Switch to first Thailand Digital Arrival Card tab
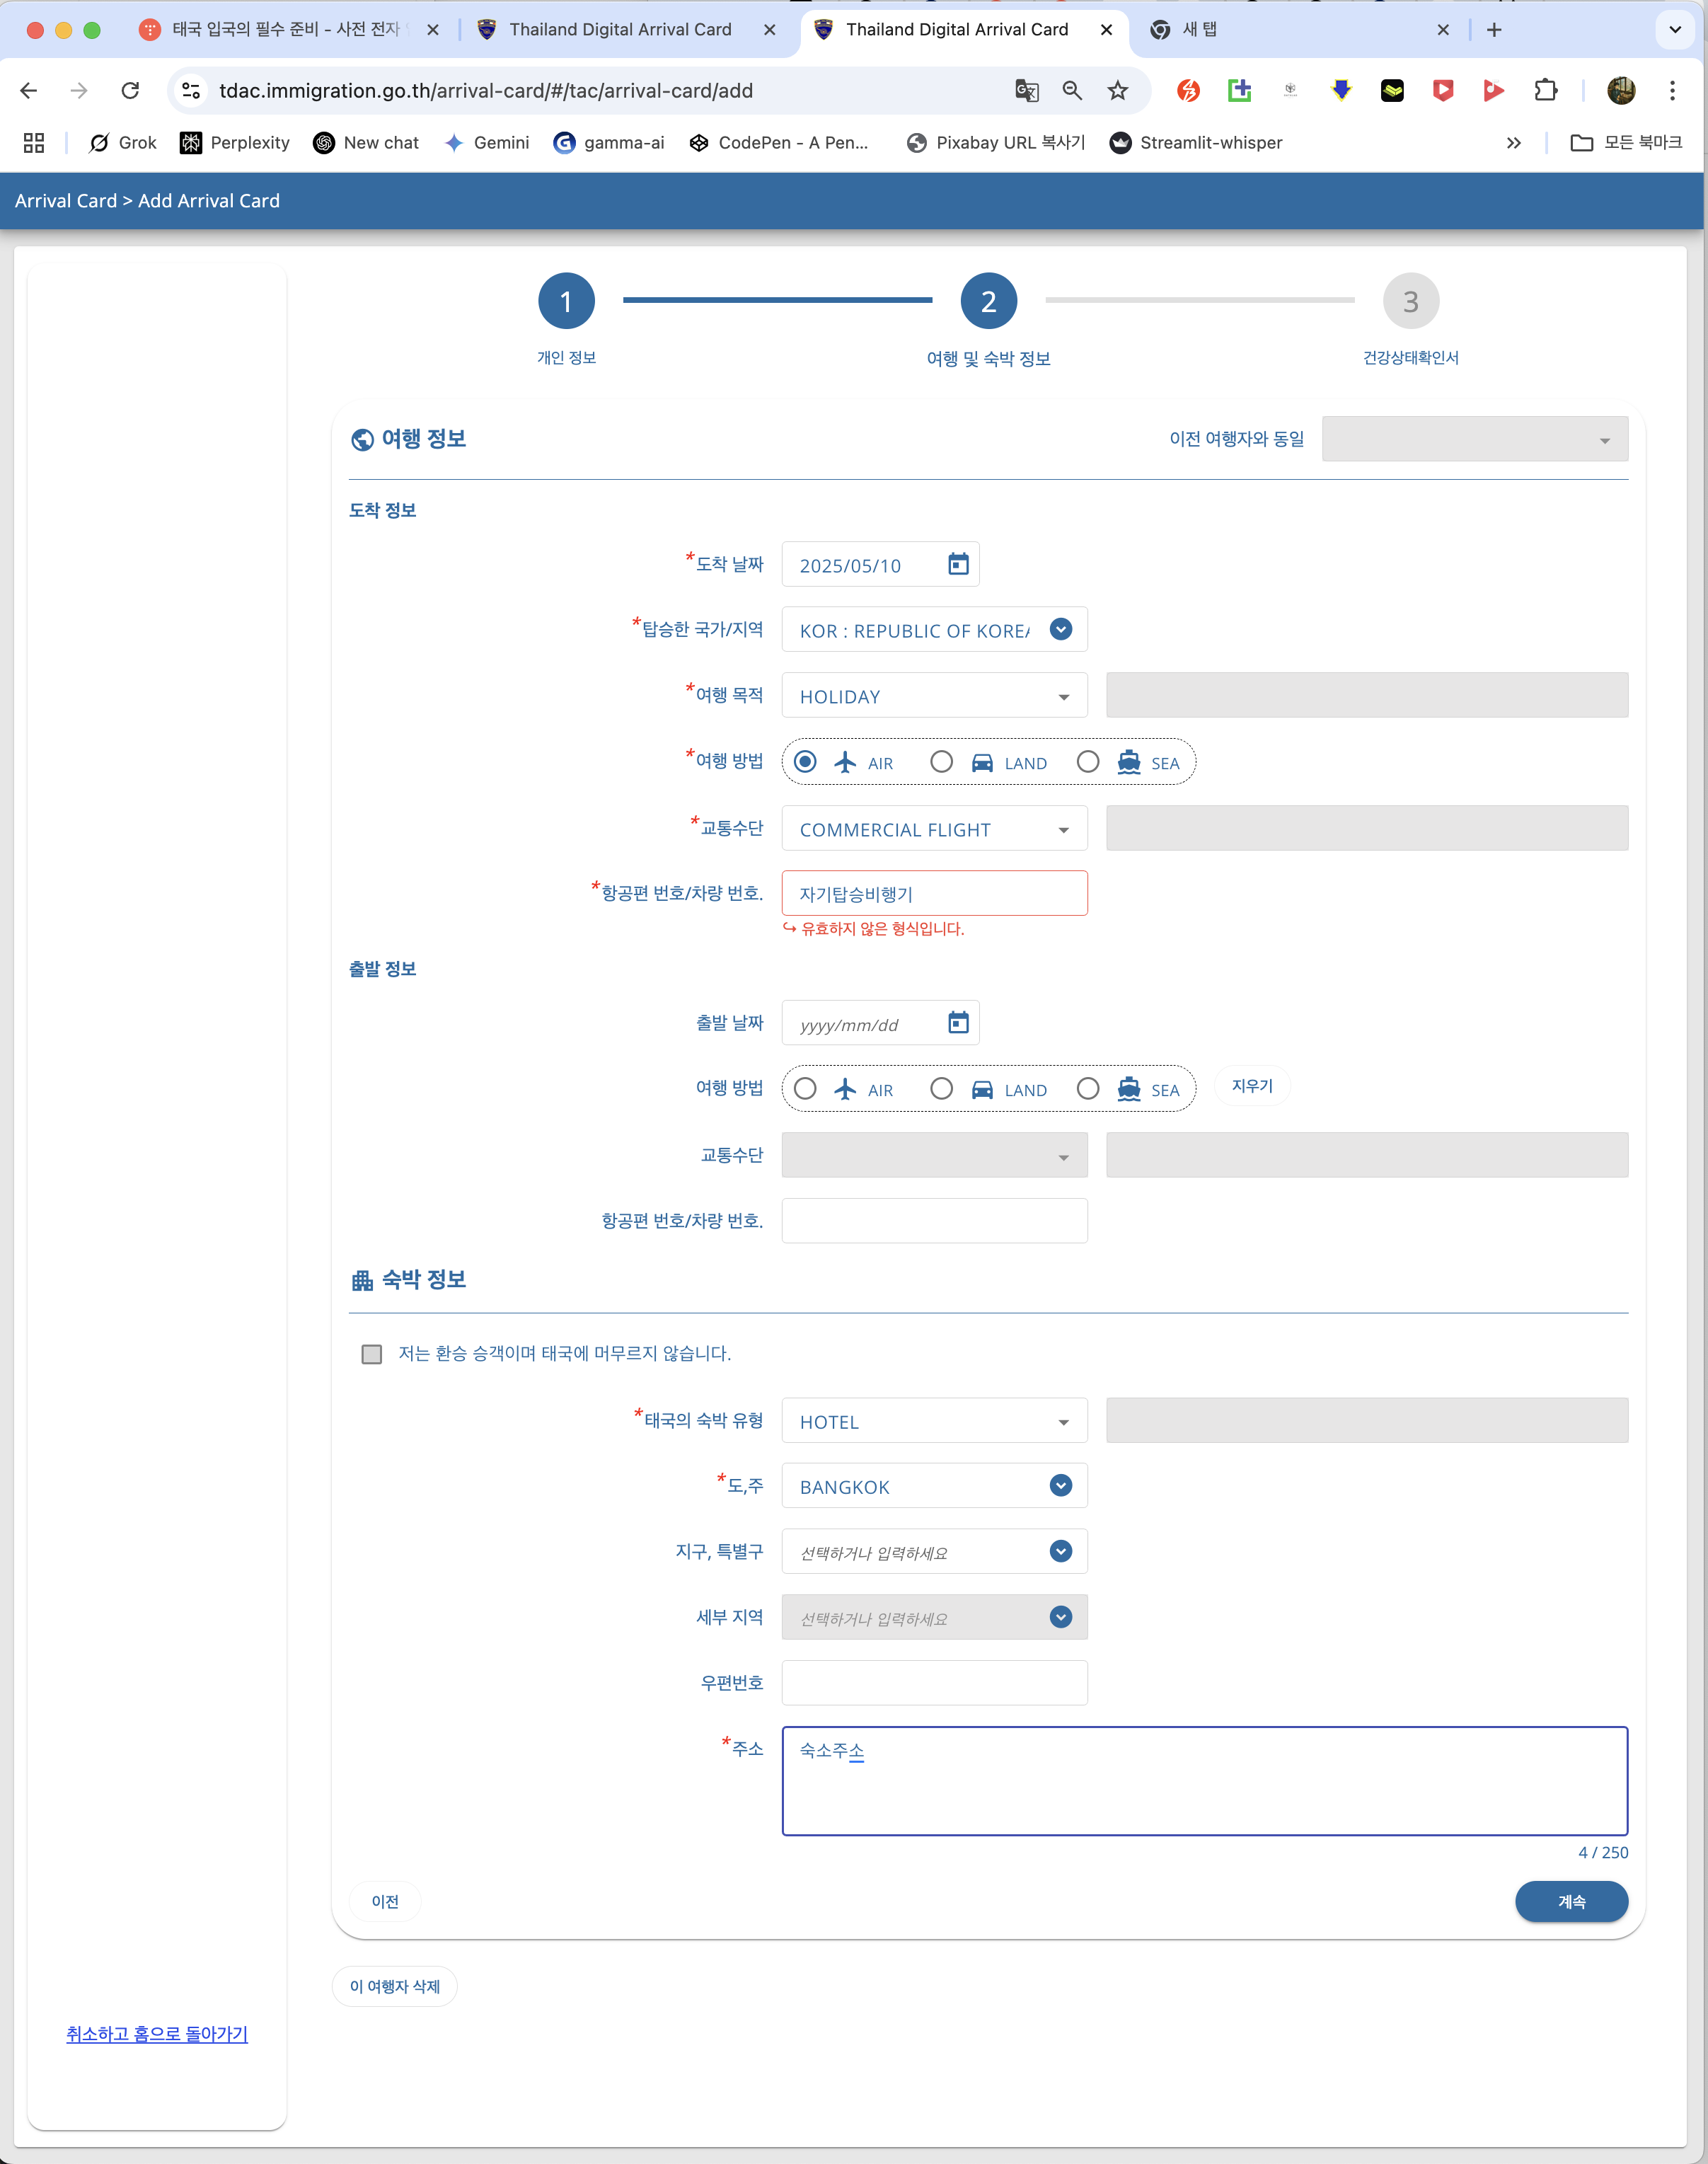The width and height of the screenshot is (1708, 2164). point(620,30)
